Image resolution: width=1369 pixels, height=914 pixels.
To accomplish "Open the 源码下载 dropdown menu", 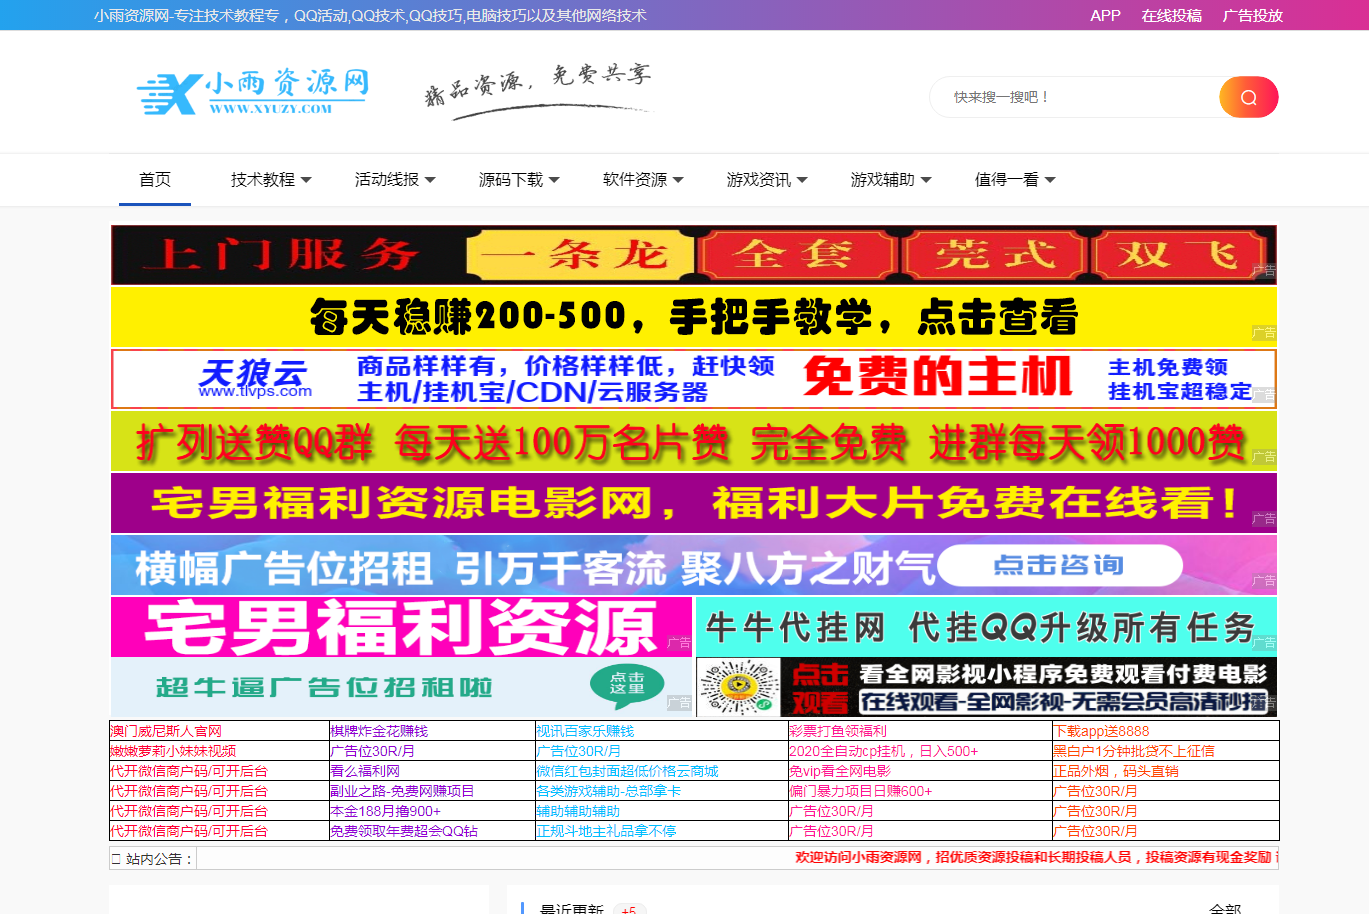I will pyautogui.click(x=519, y=180).
